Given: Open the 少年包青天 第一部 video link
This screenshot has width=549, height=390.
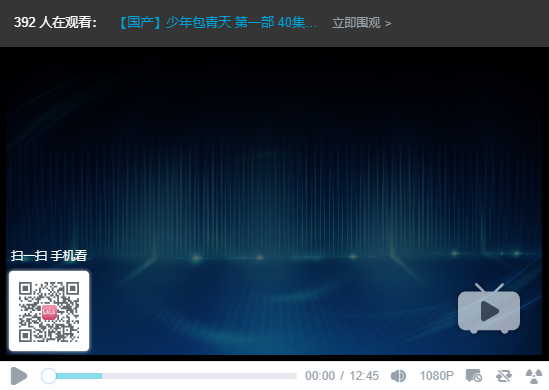Looking at the screenshot, I should (x=218, y=23).
